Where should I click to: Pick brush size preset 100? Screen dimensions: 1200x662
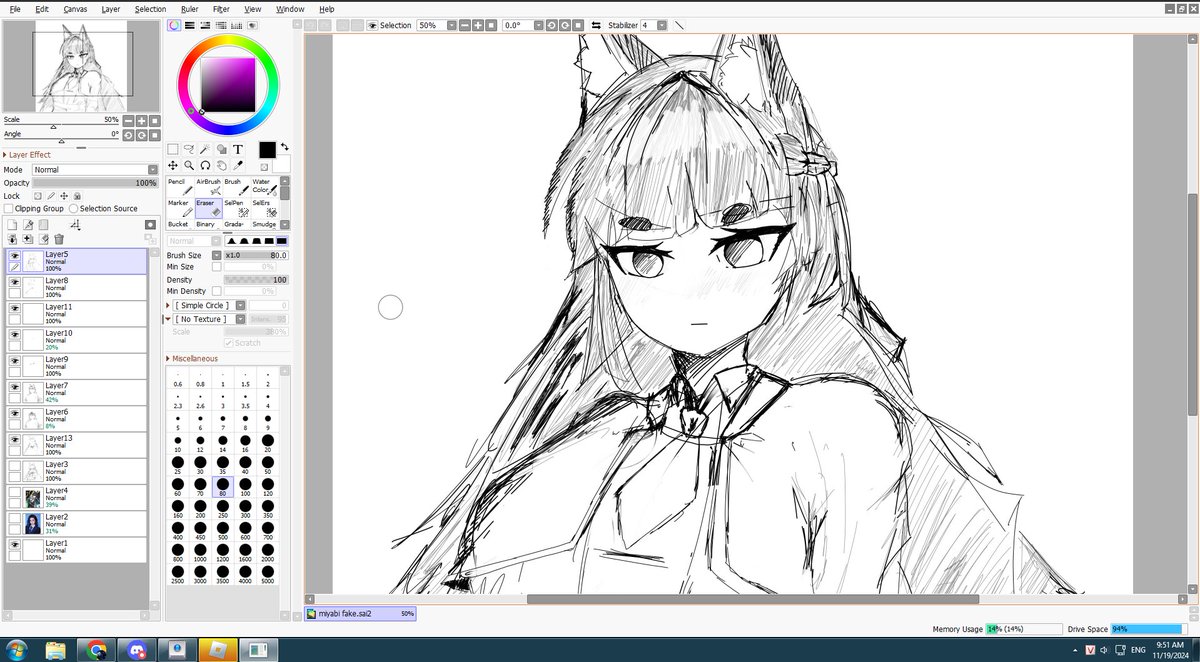[x=245, y=487]
